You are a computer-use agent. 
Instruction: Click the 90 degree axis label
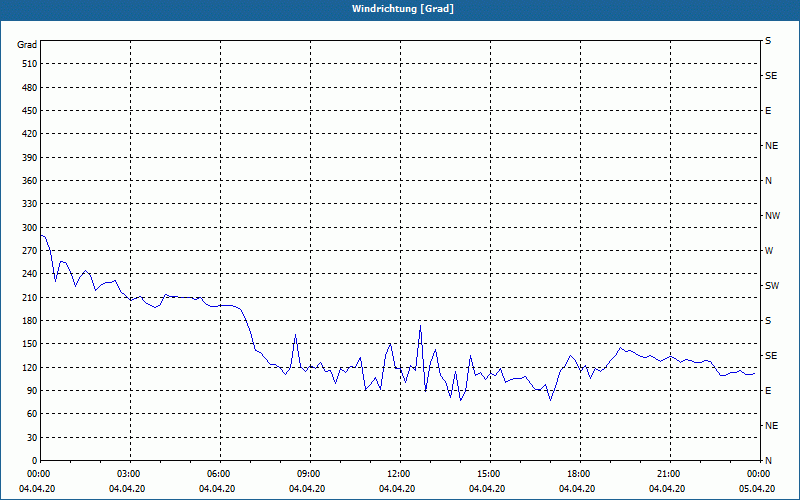[x=32, y=391]
